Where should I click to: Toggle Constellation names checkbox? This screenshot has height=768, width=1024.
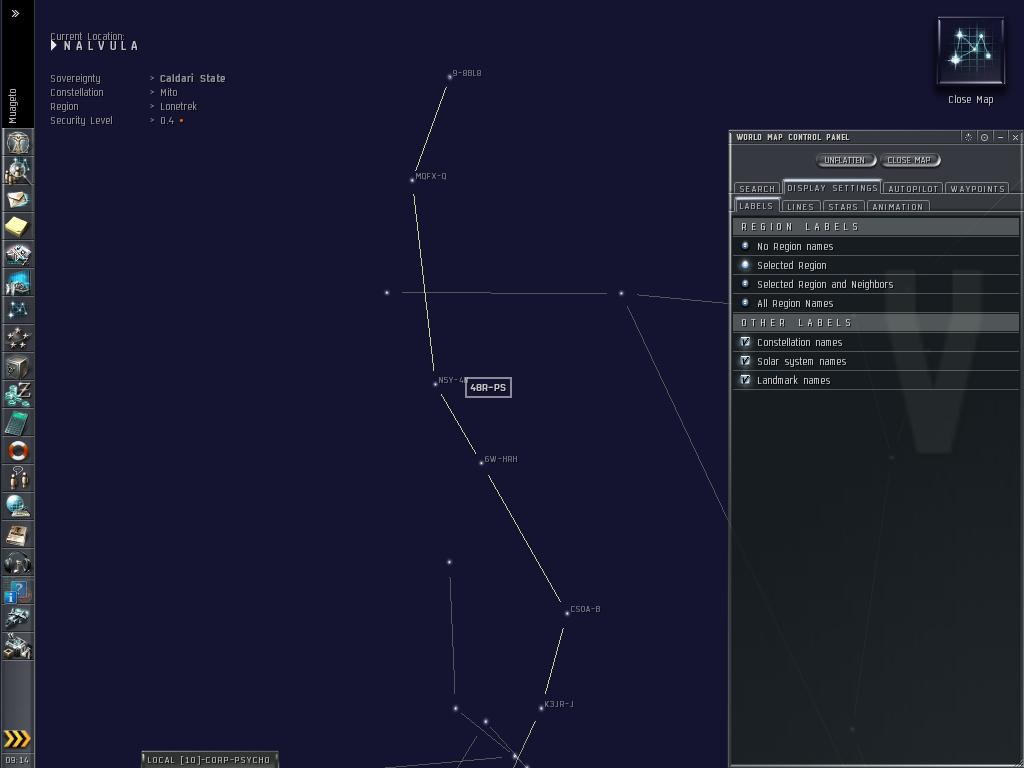745,342
